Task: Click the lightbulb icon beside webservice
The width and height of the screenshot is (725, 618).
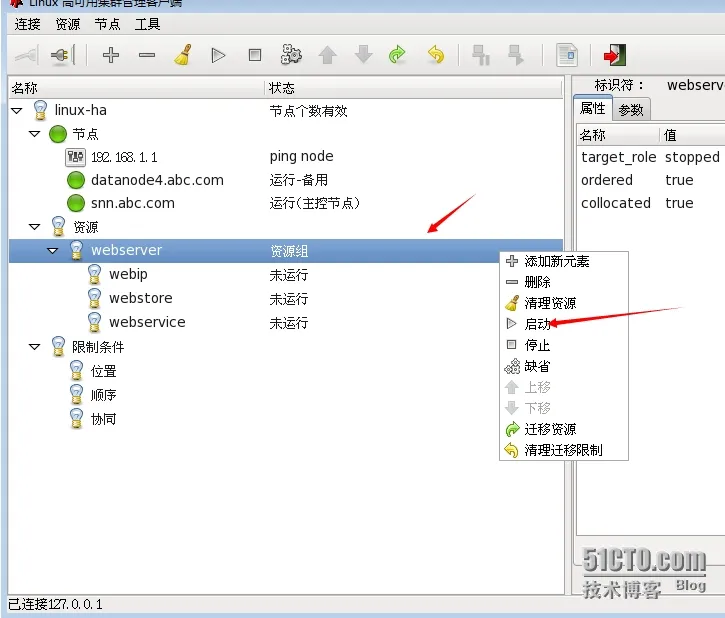Action: [x=94, y=322]
